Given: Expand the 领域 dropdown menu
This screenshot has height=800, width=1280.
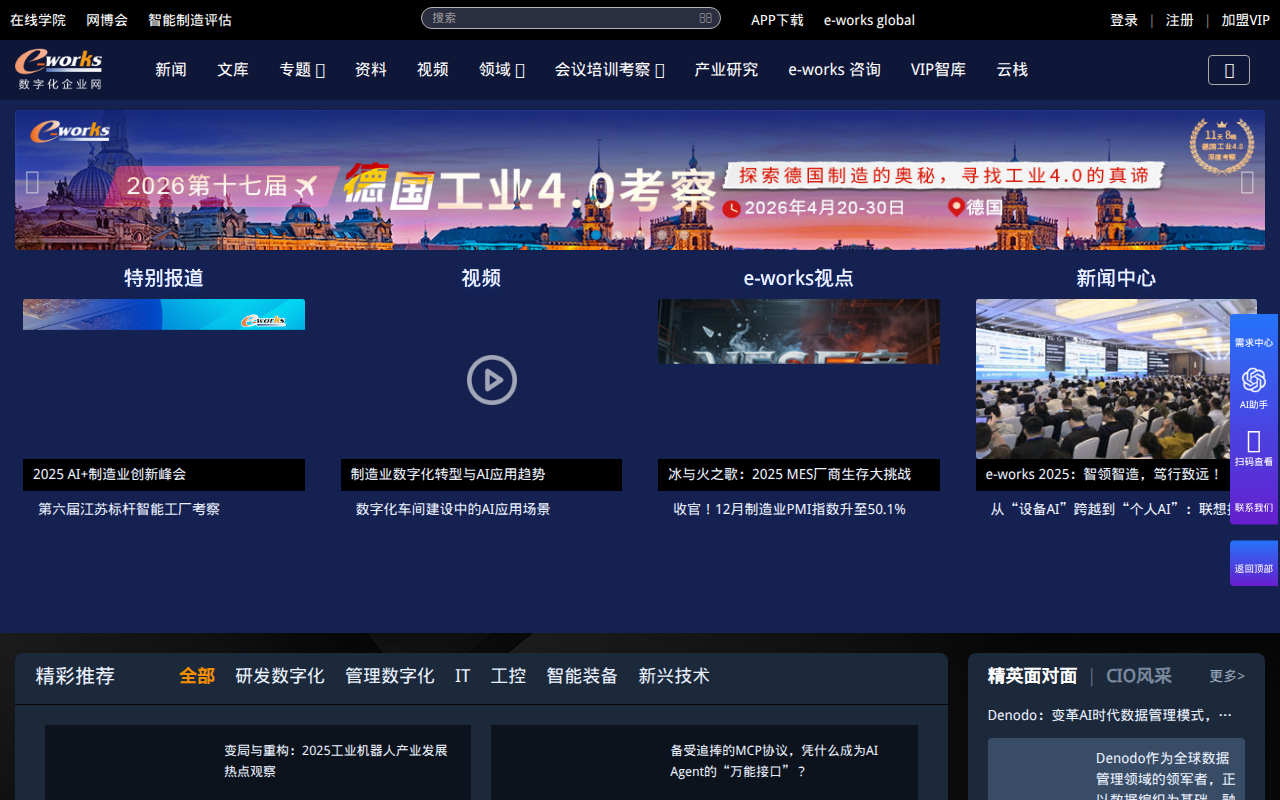Looking at the screenshot, I should point(501,69).
